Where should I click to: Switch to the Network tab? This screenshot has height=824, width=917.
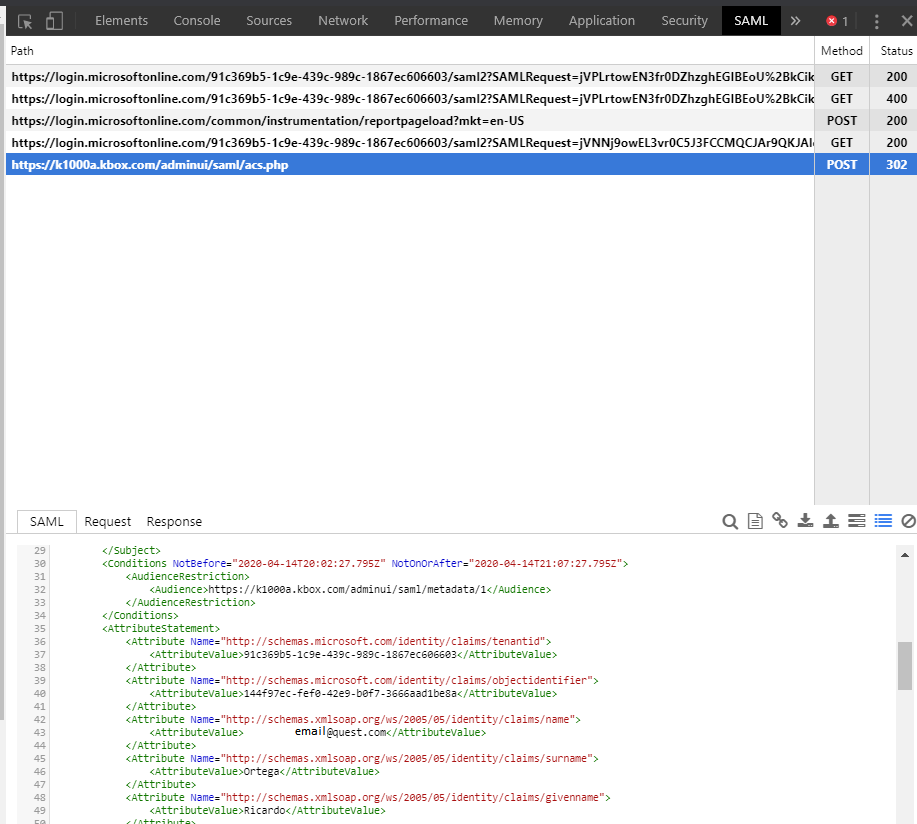coord(343,20)
